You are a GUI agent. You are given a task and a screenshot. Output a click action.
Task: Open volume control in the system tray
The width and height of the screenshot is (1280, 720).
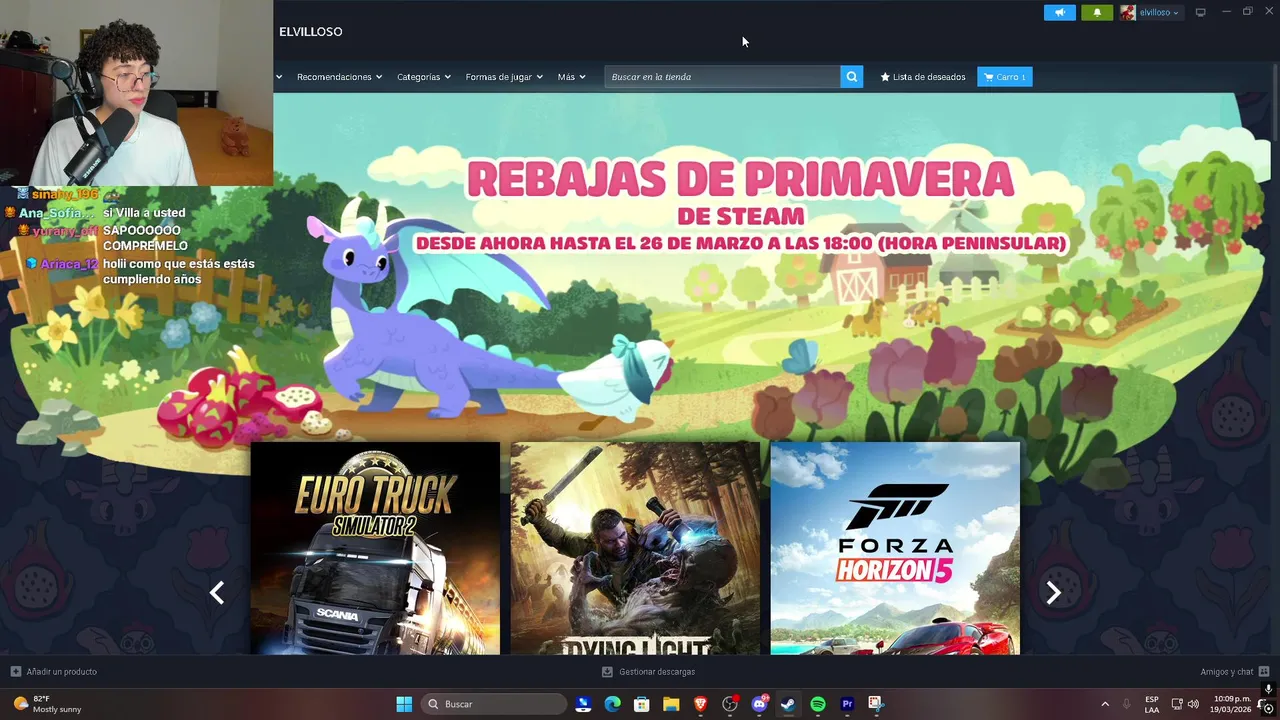click(x=1193, y=704)
